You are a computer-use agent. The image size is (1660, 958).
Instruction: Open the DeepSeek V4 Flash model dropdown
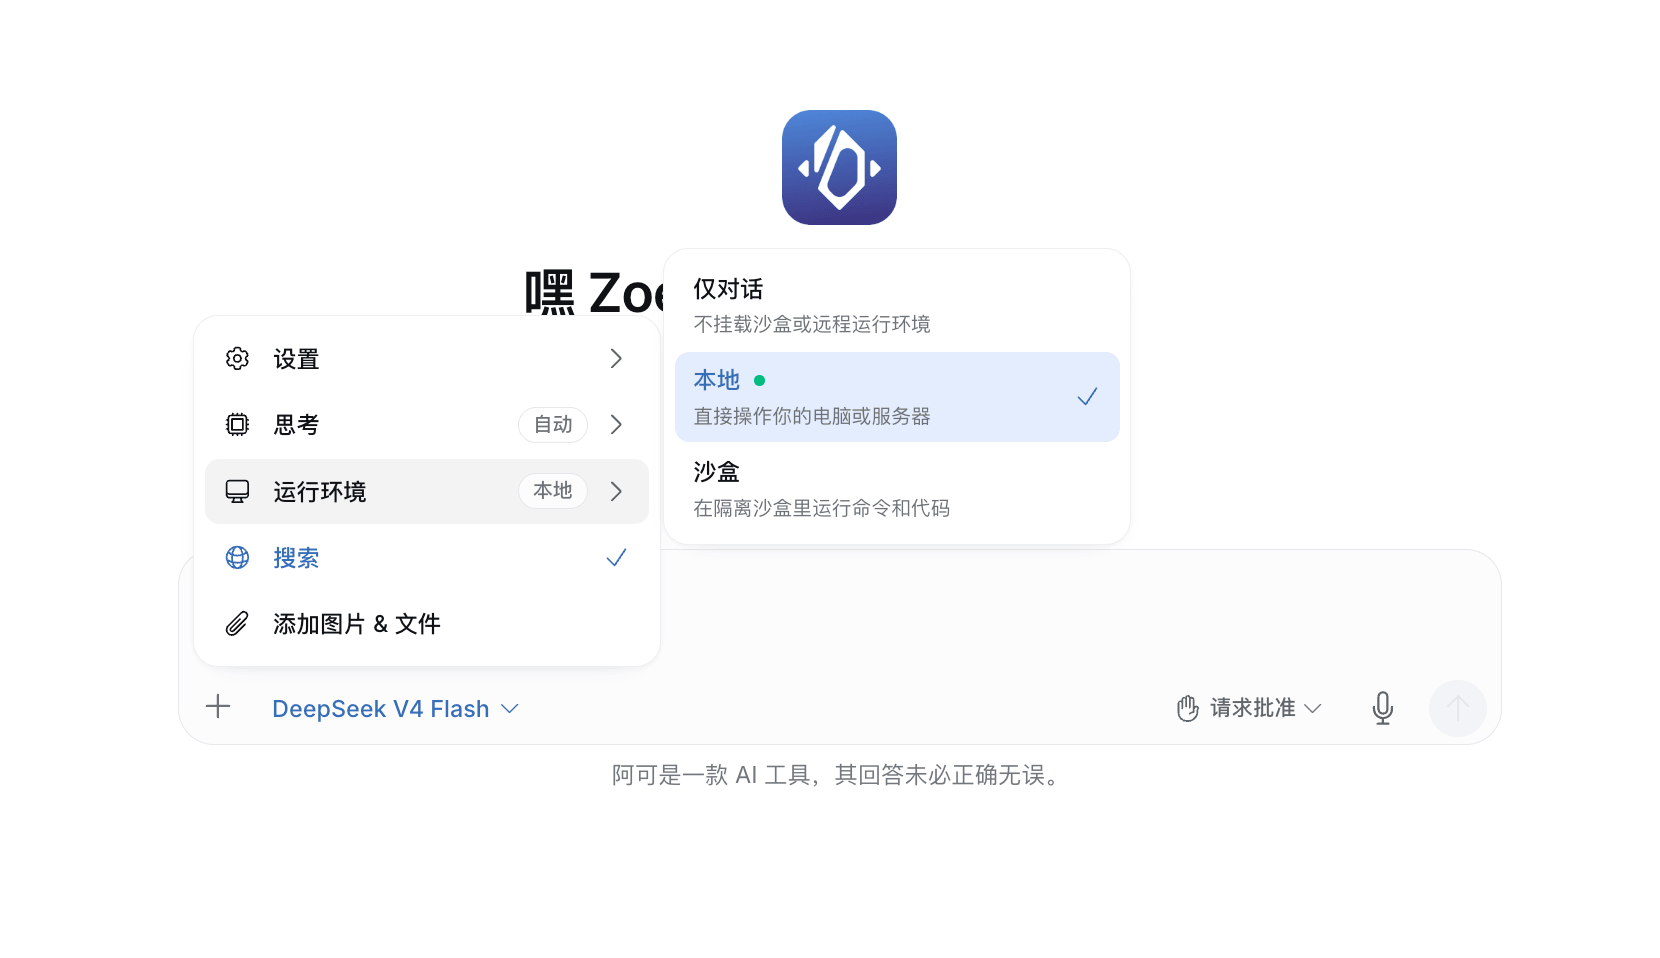click(x=395, y=709)
